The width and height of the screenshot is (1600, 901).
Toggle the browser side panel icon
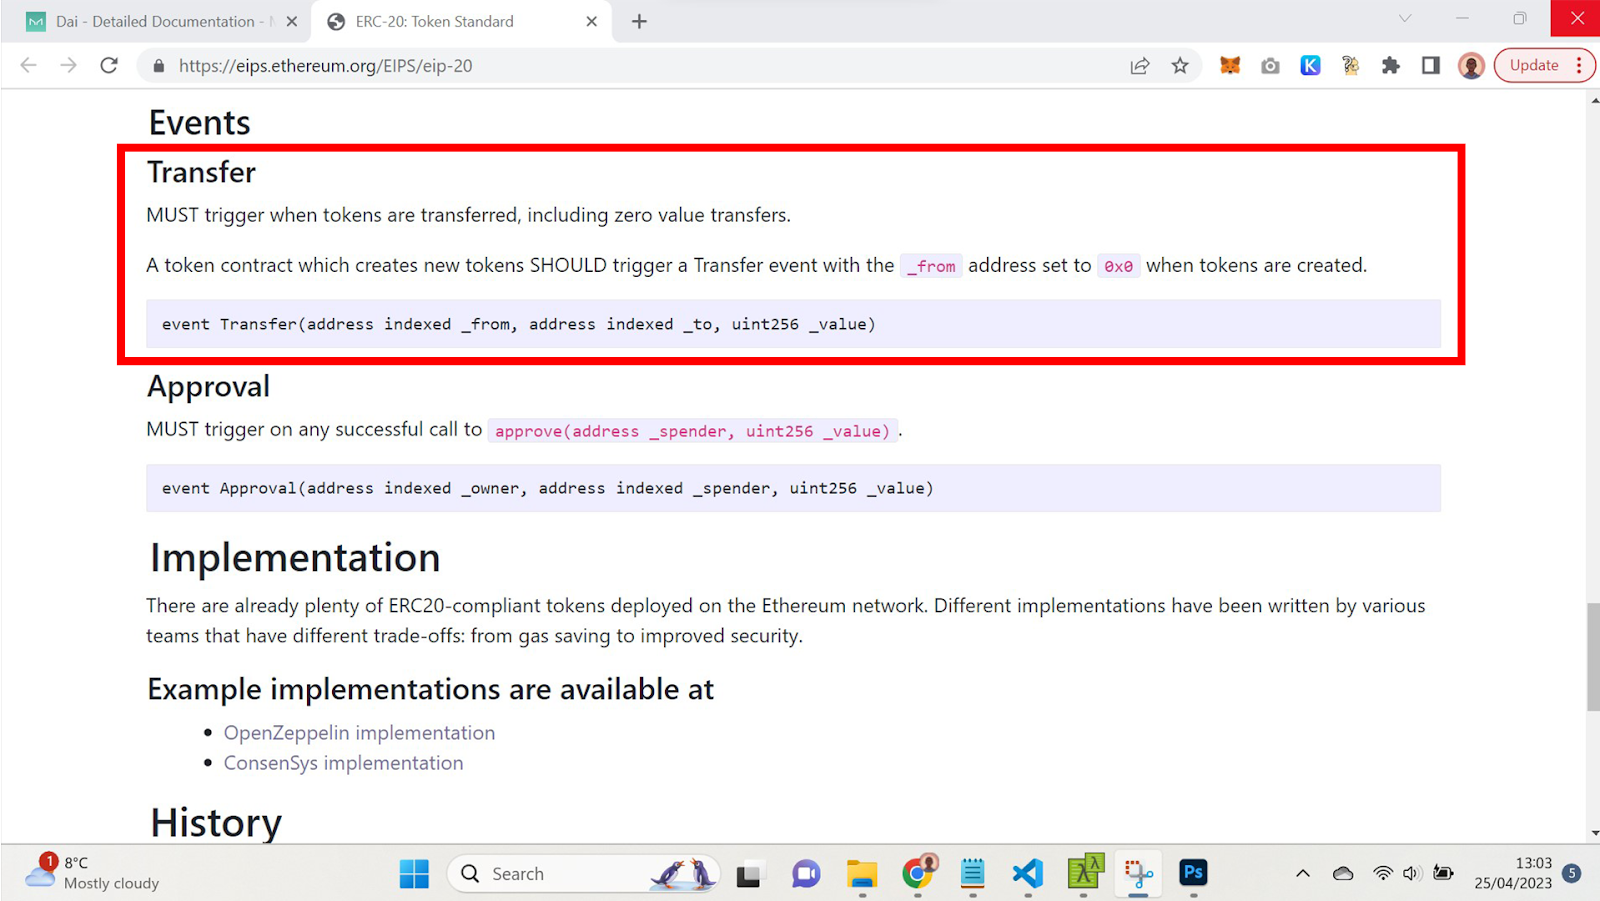tap(1431, 66)
